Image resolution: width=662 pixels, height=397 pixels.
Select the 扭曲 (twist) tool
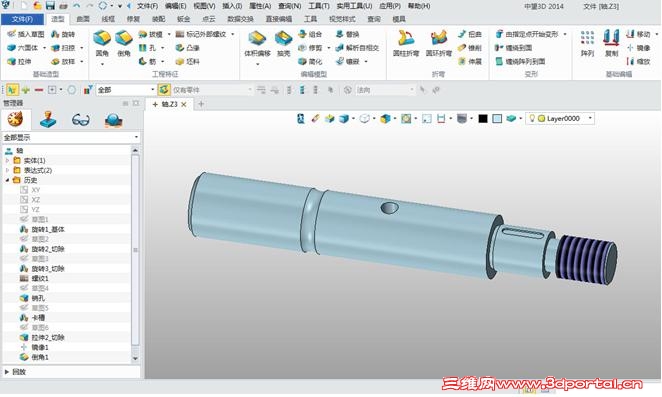point(470,34)
